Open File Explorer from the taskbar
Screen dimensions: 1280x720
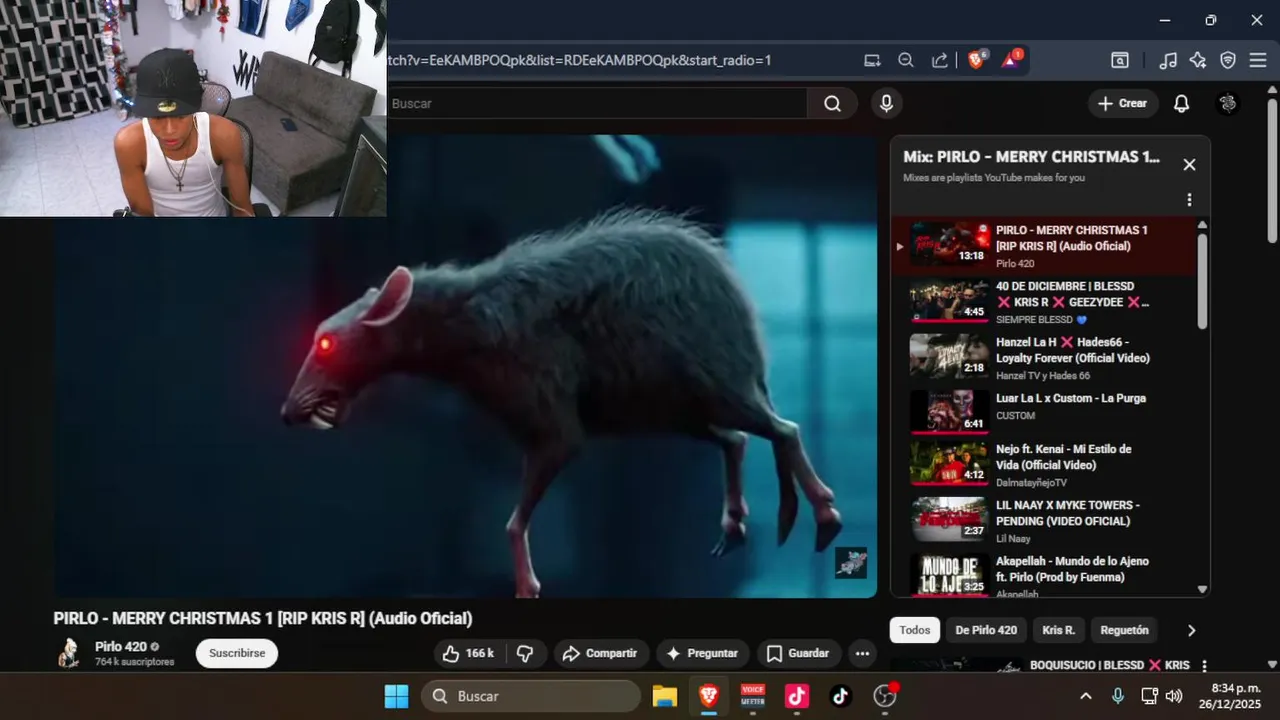[x=664, y=696]
